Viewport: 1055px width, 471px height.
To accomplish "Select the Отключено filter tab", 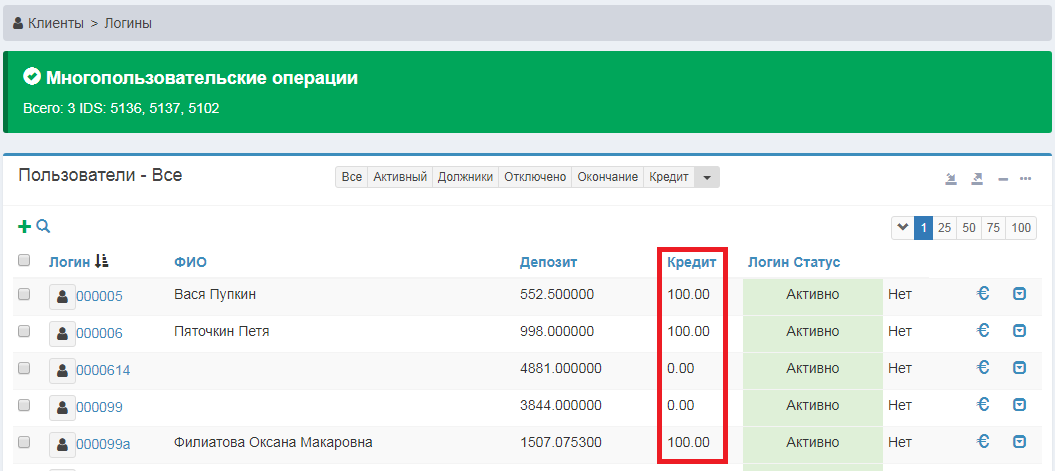I will point(535,177).
